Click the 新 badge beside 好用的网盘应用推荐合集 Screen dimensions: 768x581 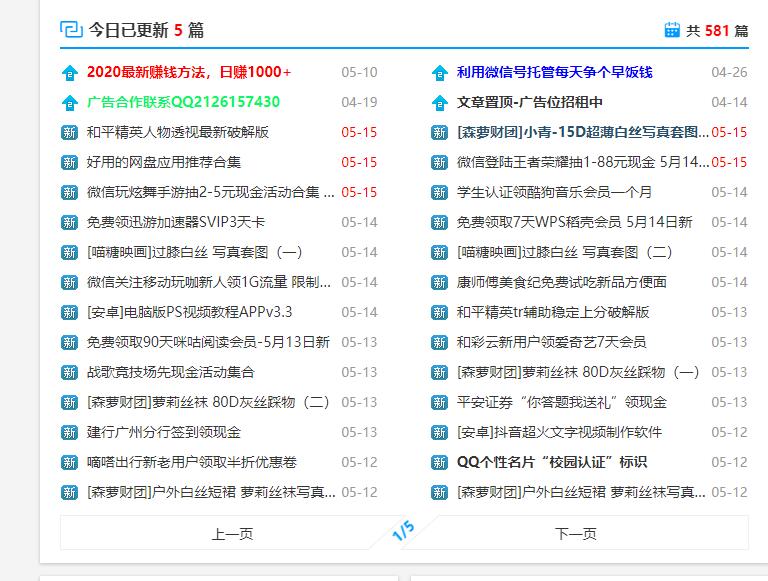[70, 163]
